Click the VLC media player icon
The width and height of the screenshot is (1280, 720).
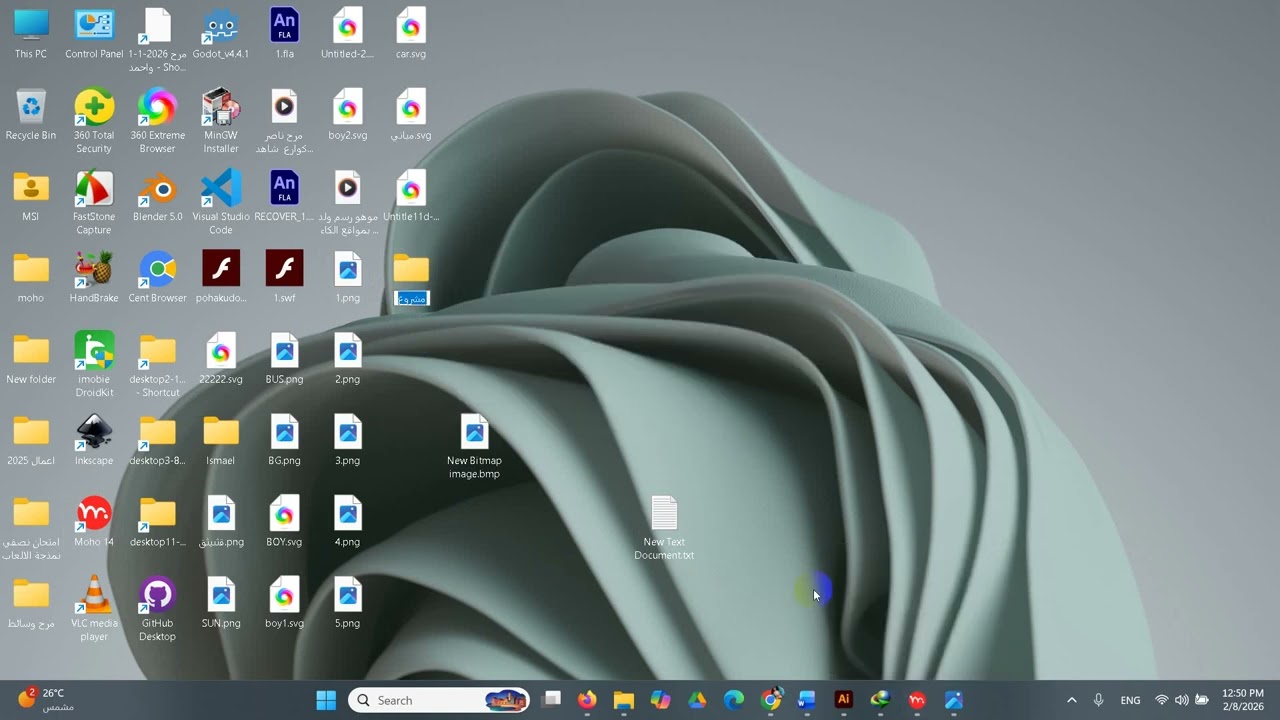tap(94, 596)
